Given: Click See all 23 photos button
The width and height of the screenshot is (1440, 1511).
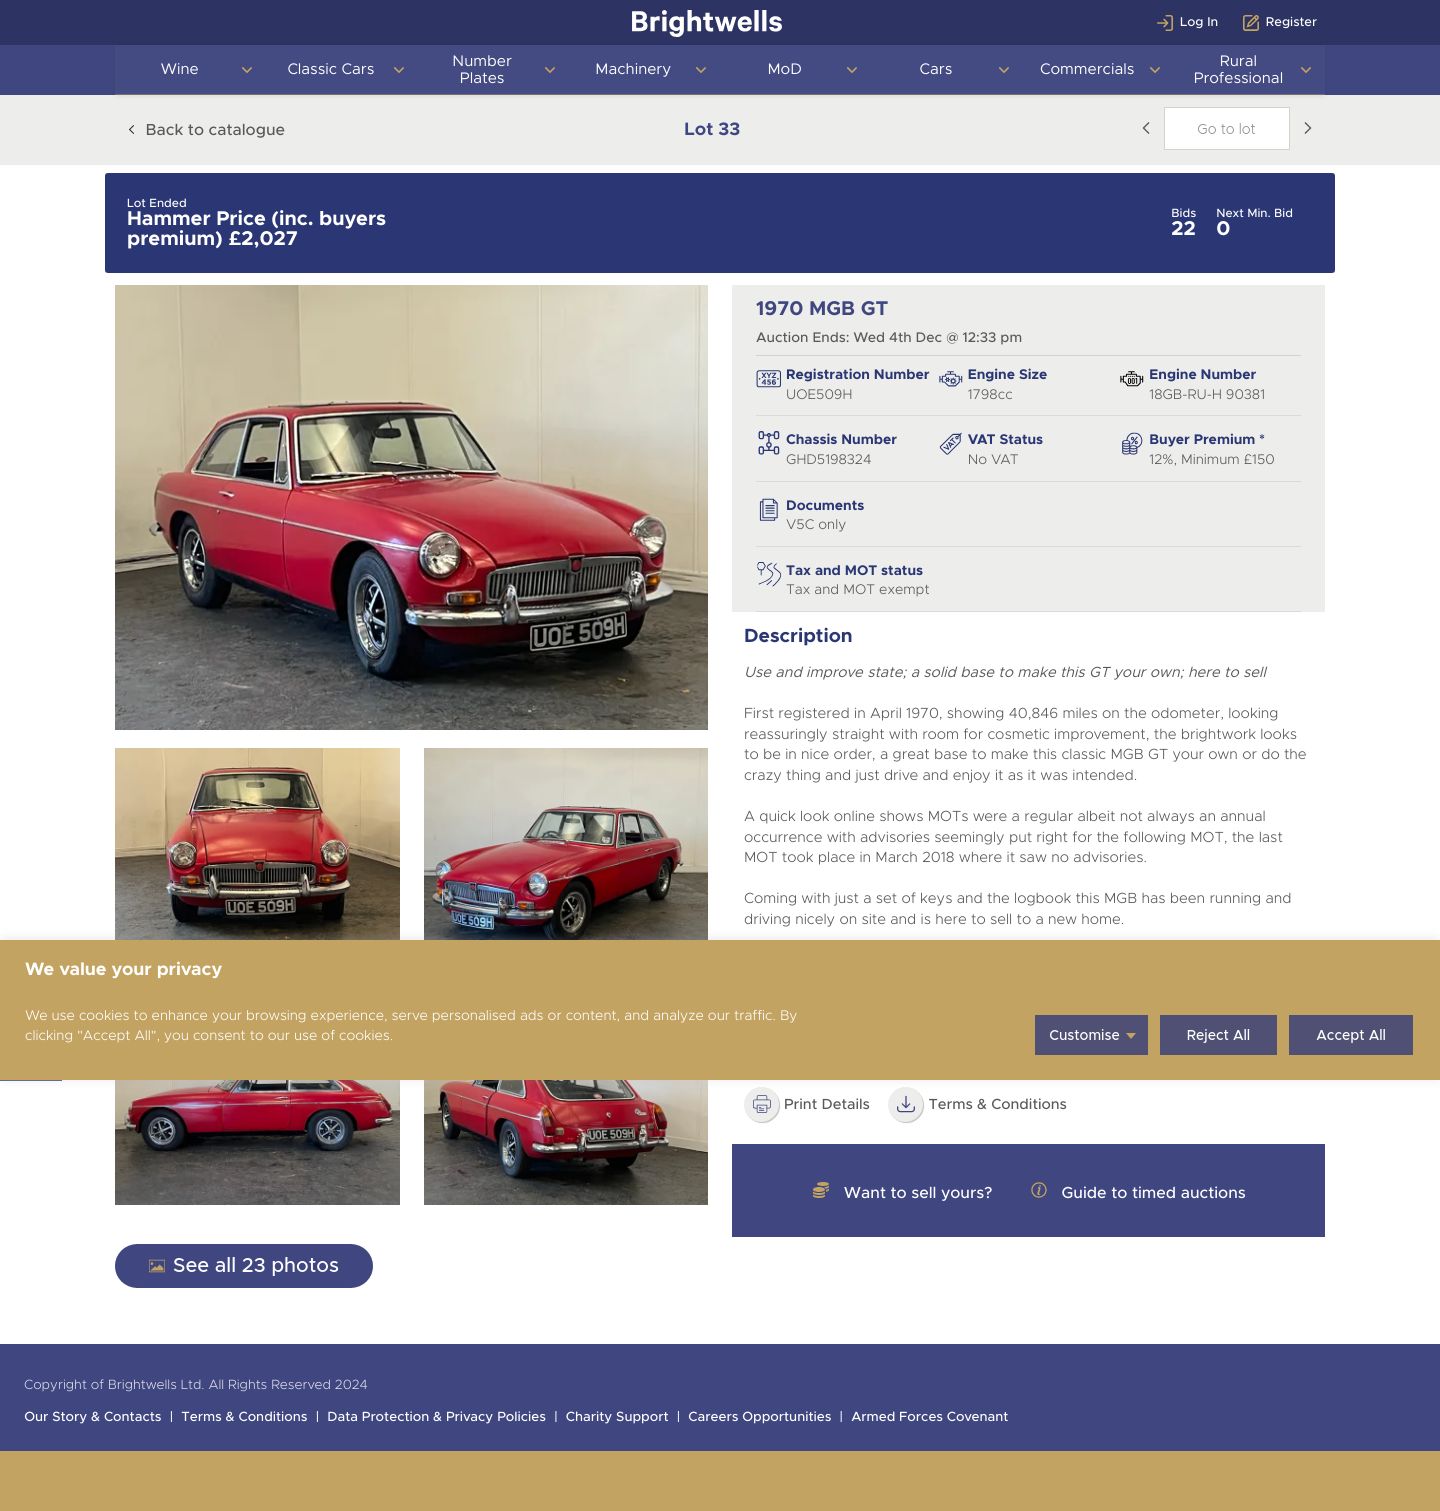Looking at the screenshot, I should pos(244,1266).
